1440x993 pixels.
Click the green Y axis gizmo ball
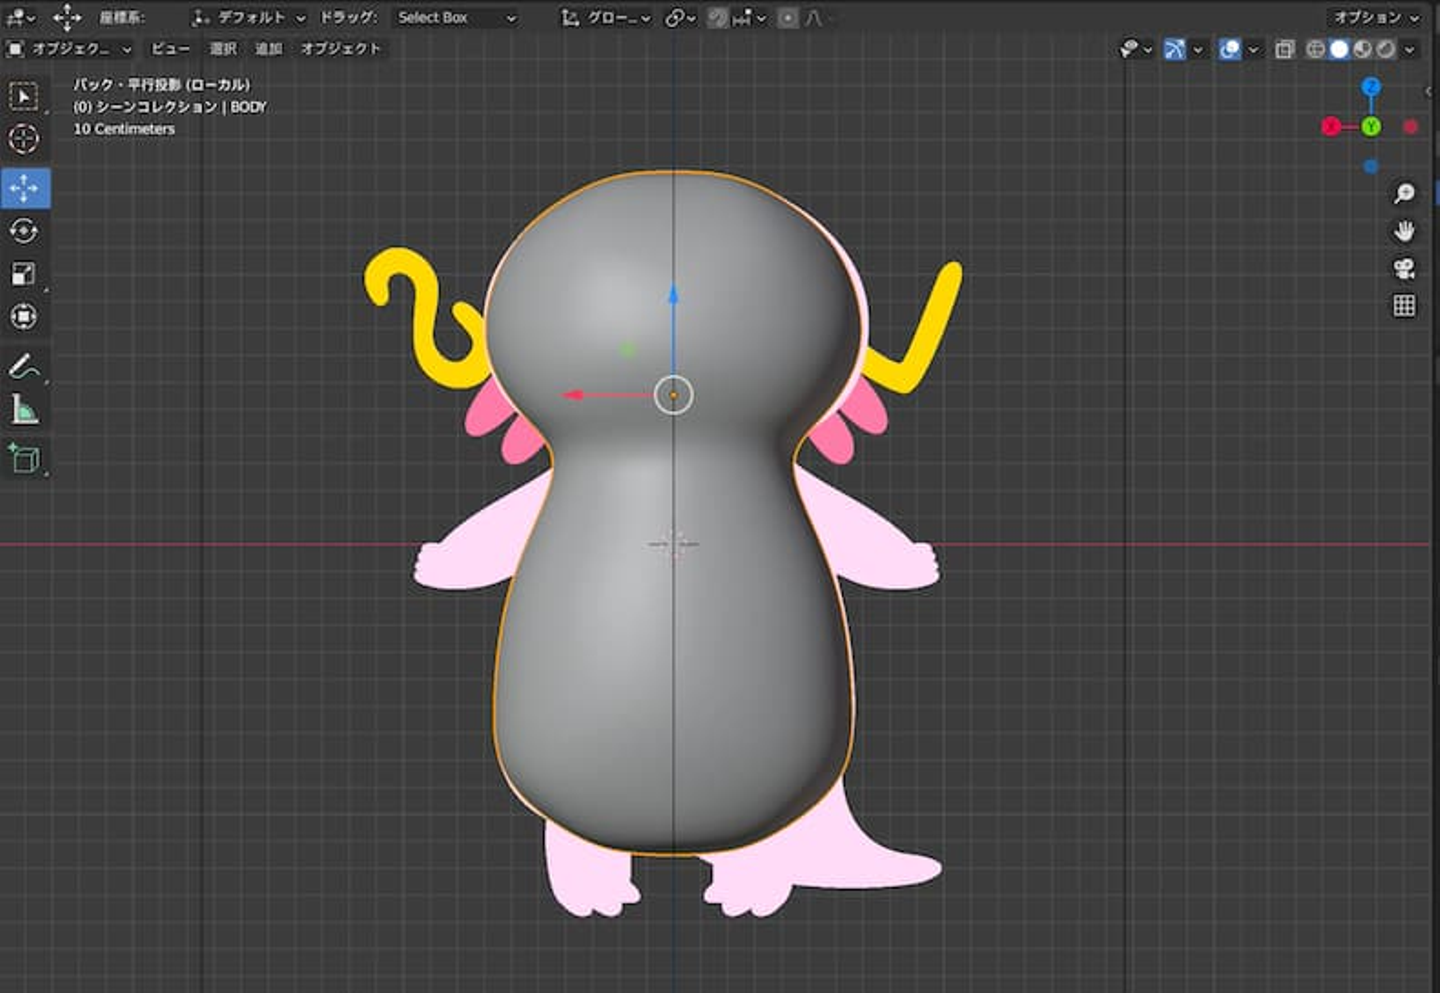click(x=1371, y=127)
